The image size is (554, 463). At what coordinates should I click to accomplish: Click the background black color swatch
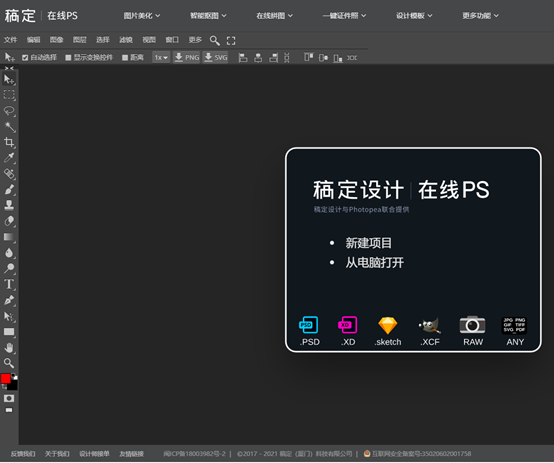tap(13, 386)
